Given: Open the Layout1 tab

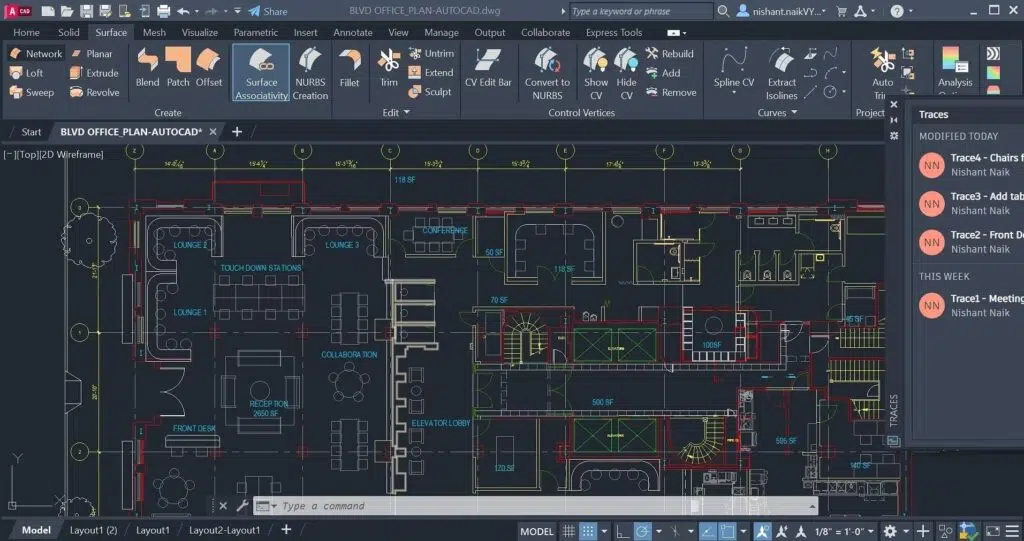Looking at the screenshot, I should pyautogui.click(x=153, y=531).
